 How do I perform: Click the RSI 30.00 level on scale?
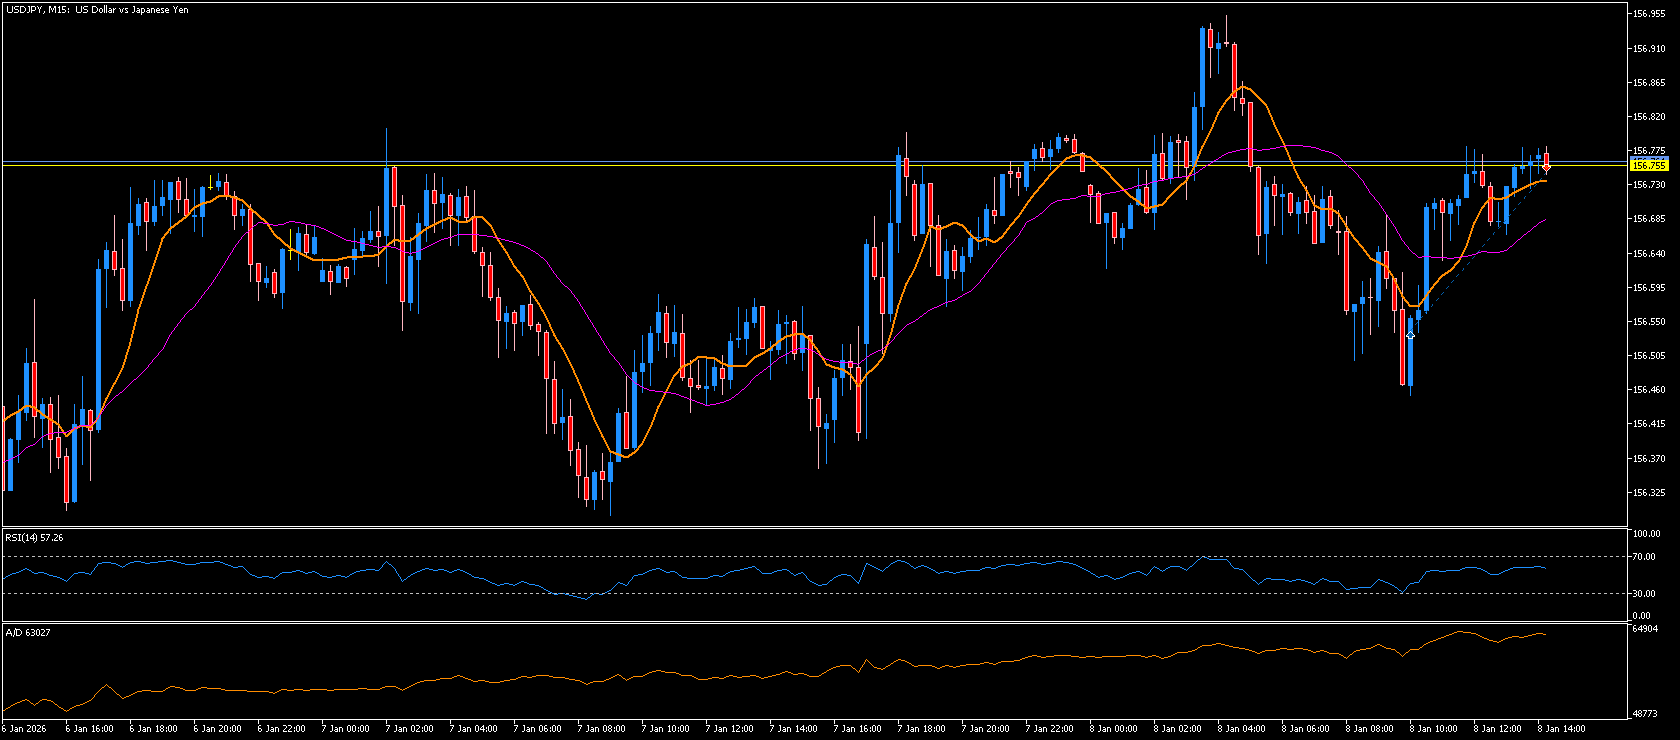(x=1643, y=594)
